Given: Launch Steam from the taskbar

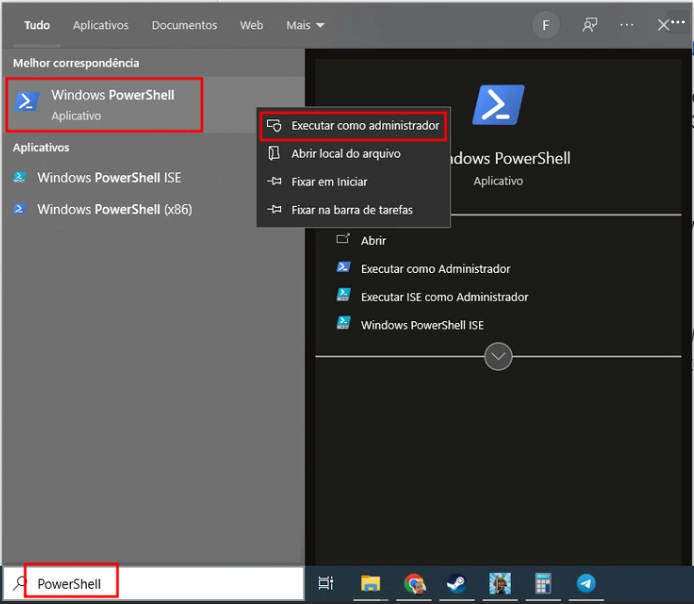Looking at the screenshot, I should tap(456, 583).
